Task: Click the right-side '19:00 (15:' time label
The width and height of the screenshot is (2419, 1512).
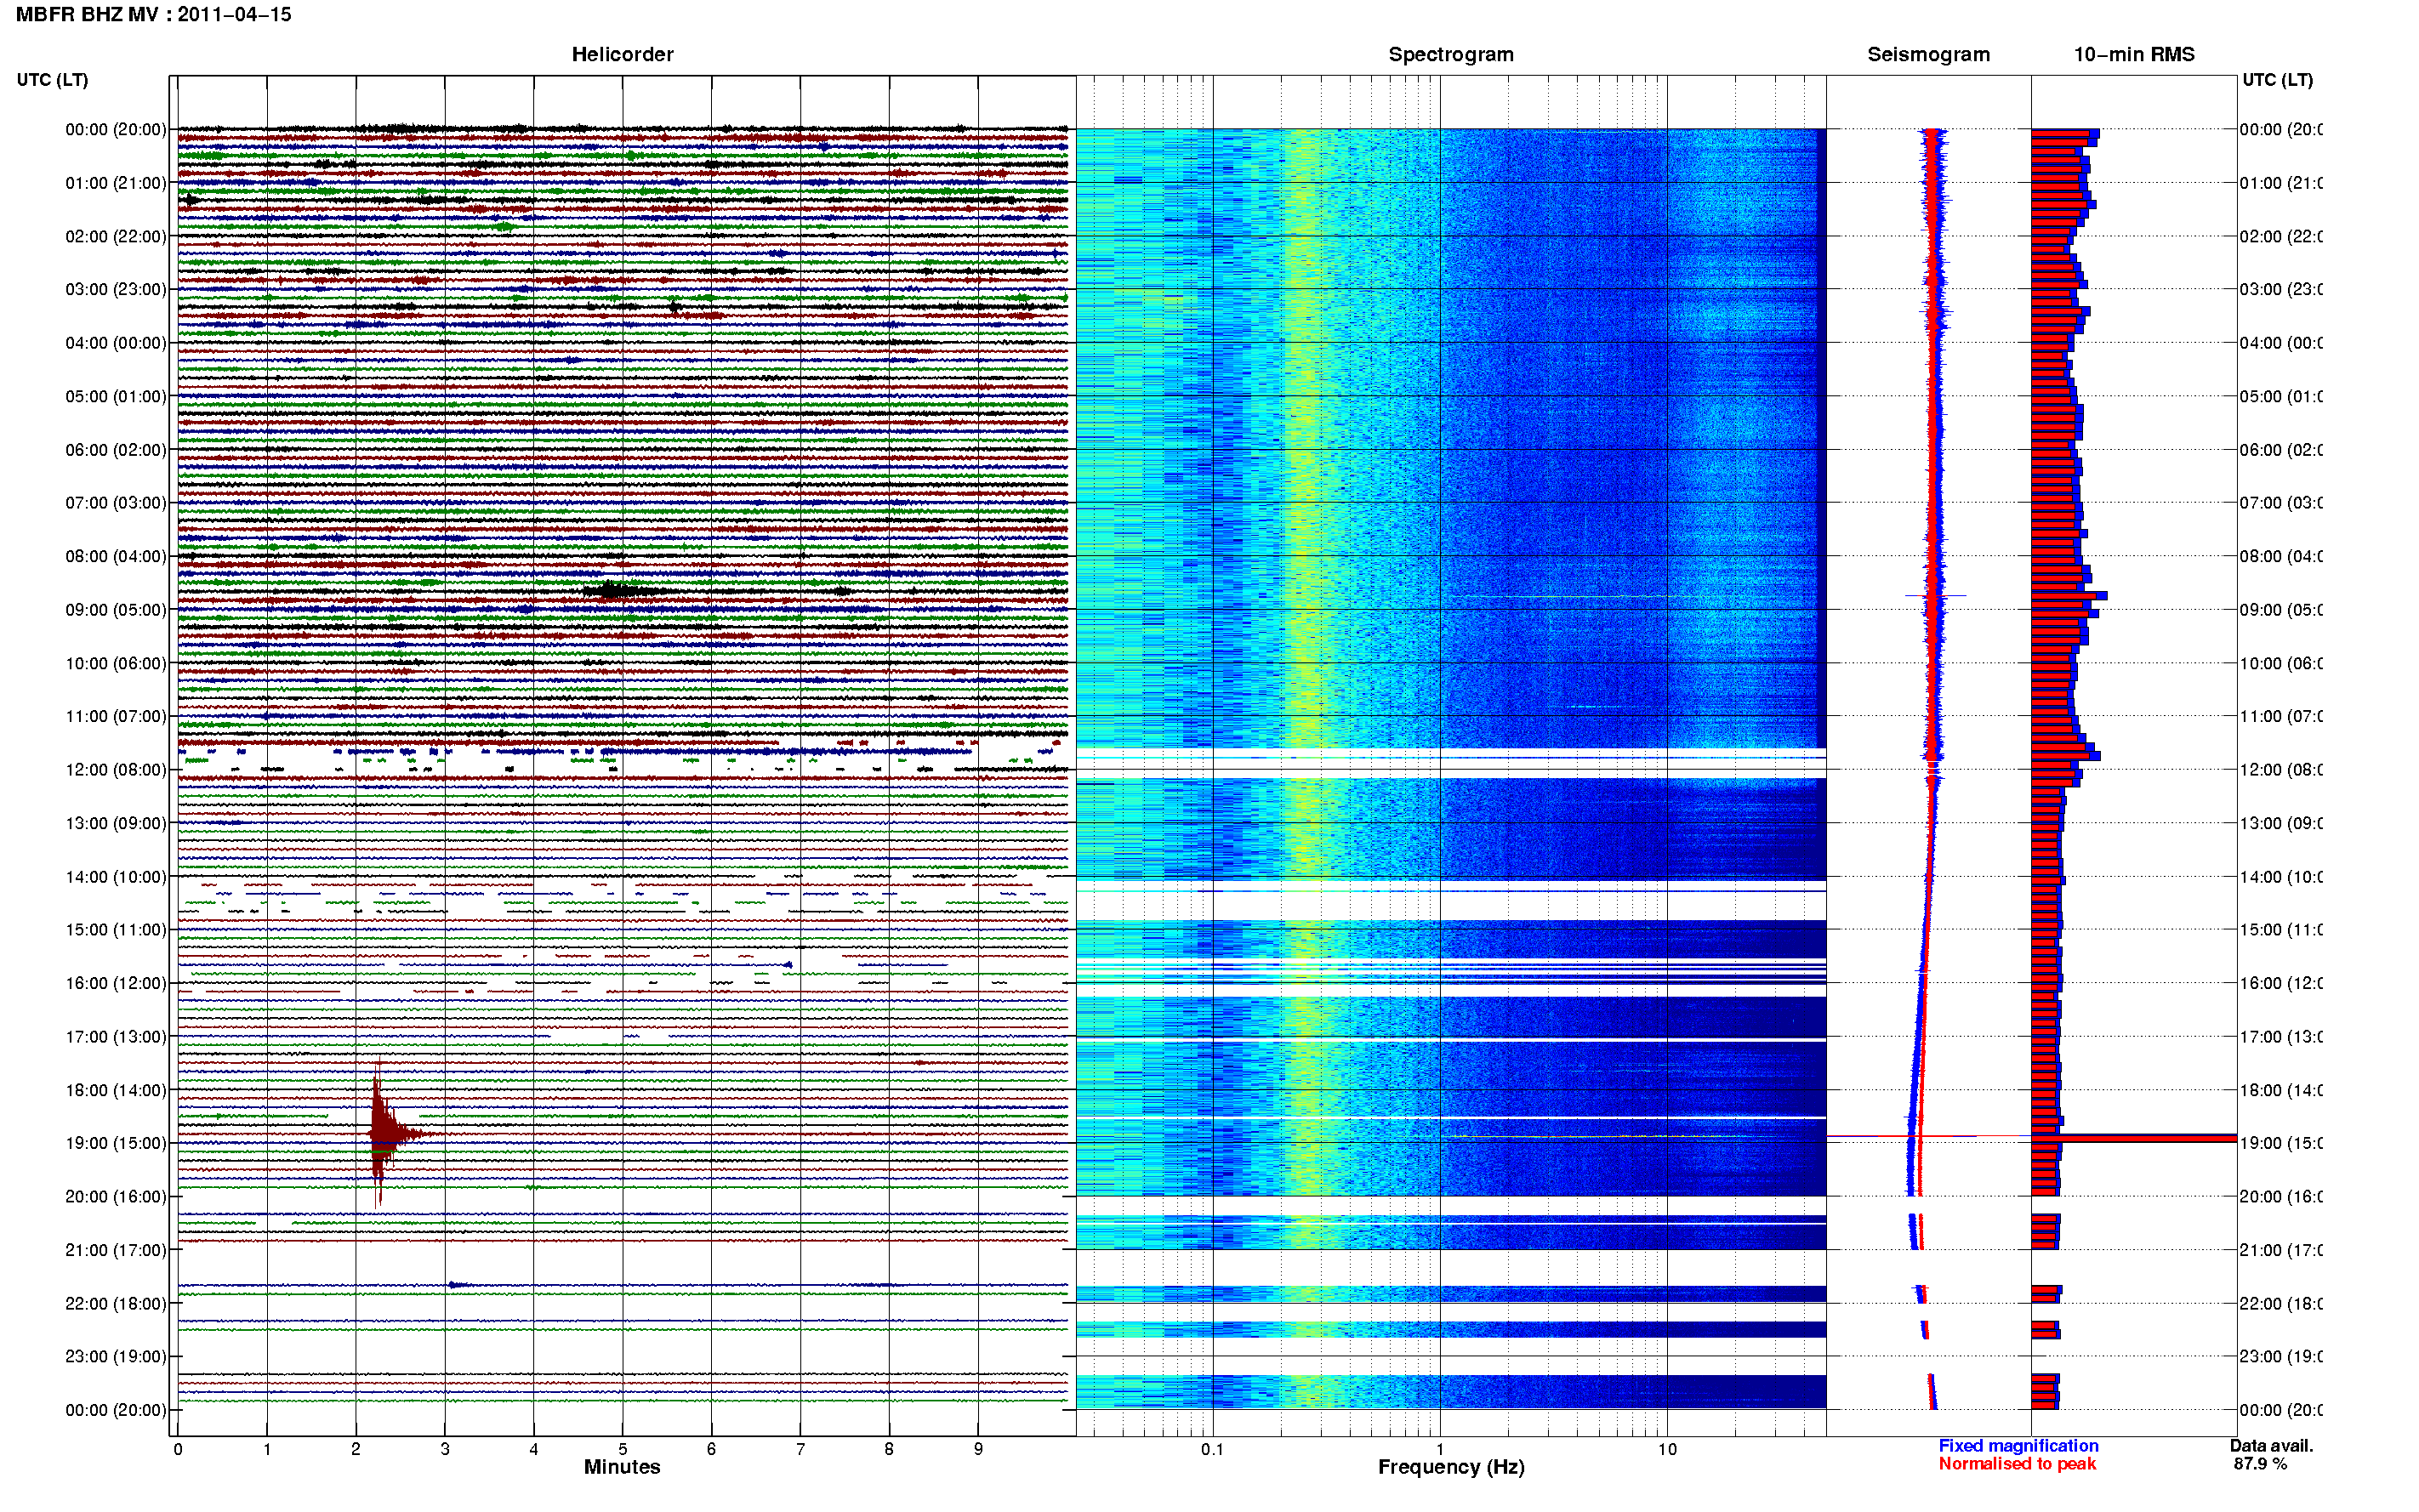Action: click(2280, 1143)
